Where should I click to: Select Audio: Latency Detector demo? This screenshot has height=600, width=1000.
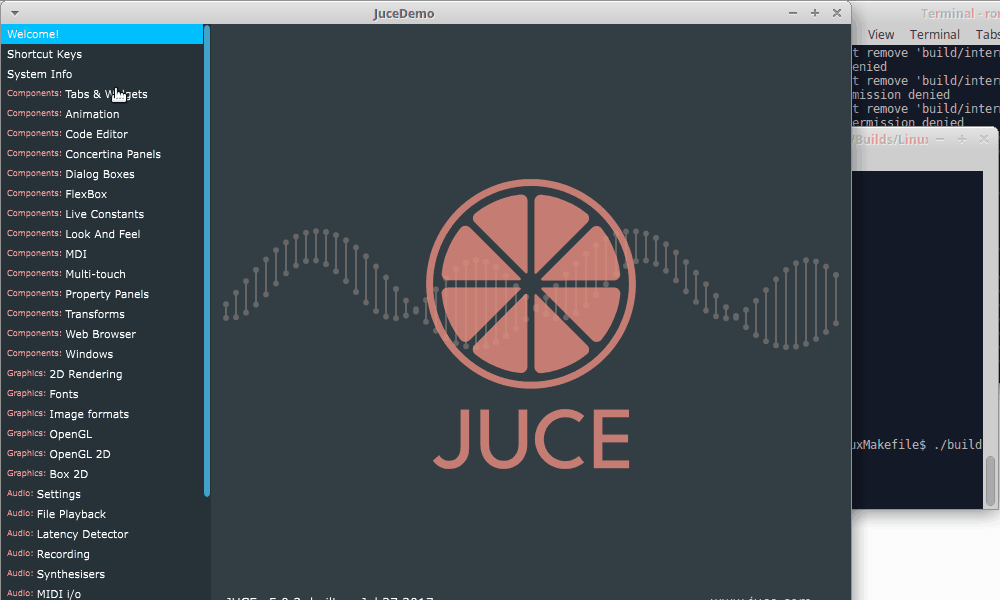[x=102, y=534]
